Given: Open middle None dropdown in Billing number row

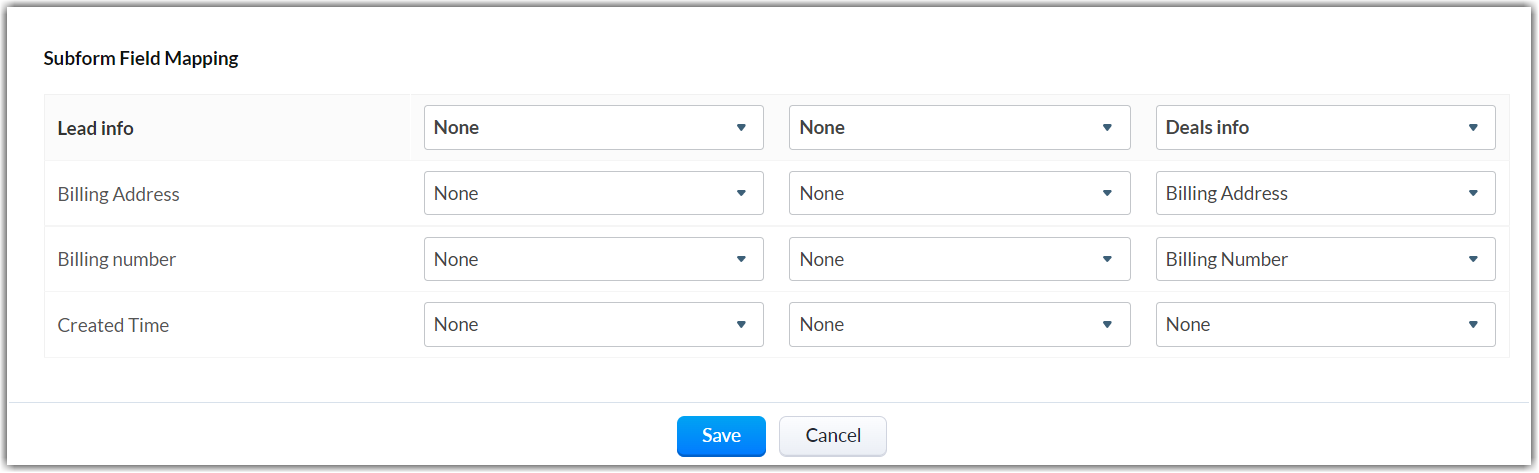Looking at the screenshot, I should [x=959, y=259].
